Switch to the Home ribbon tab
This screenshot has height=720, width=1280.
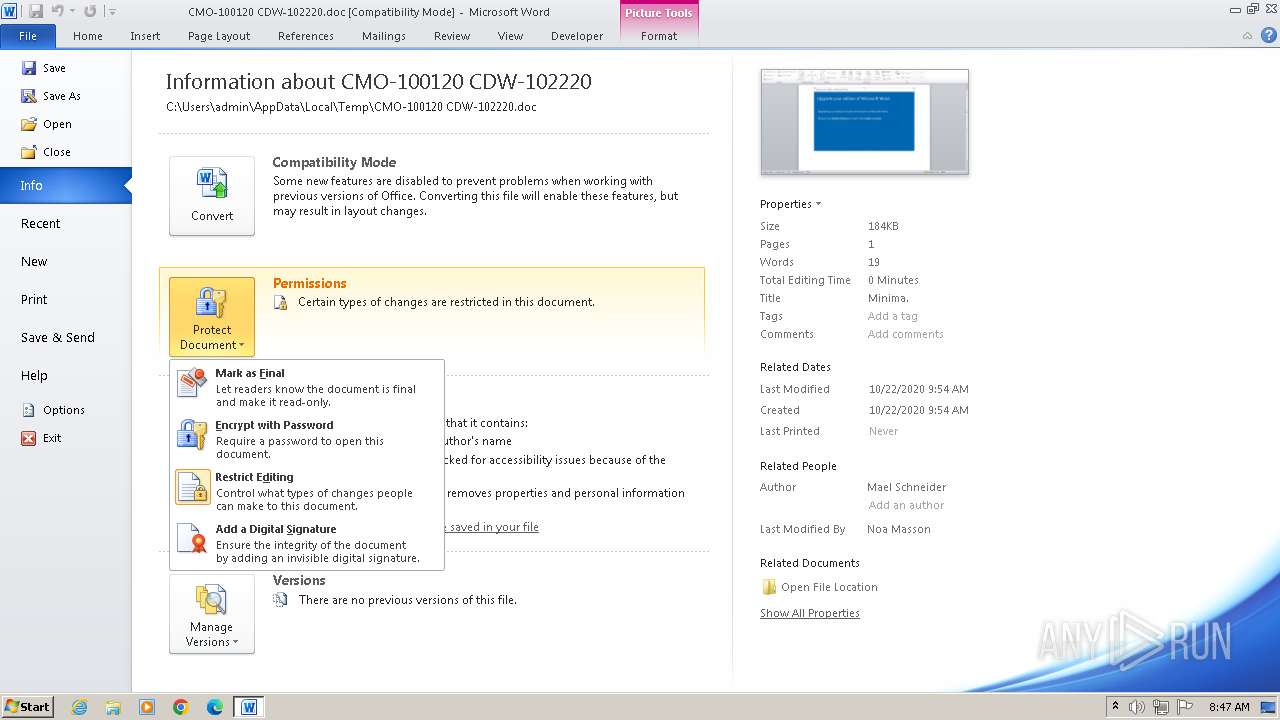88,36
